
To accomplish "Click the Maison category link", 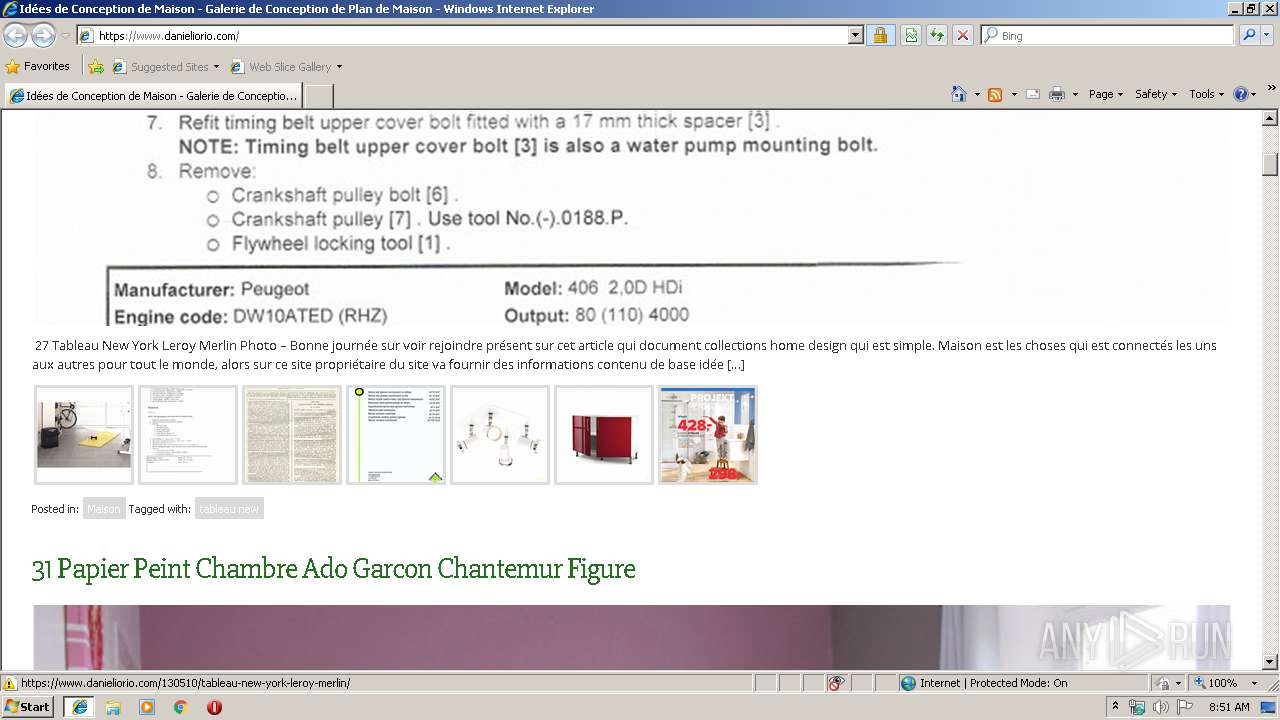I will pos(103,509).
